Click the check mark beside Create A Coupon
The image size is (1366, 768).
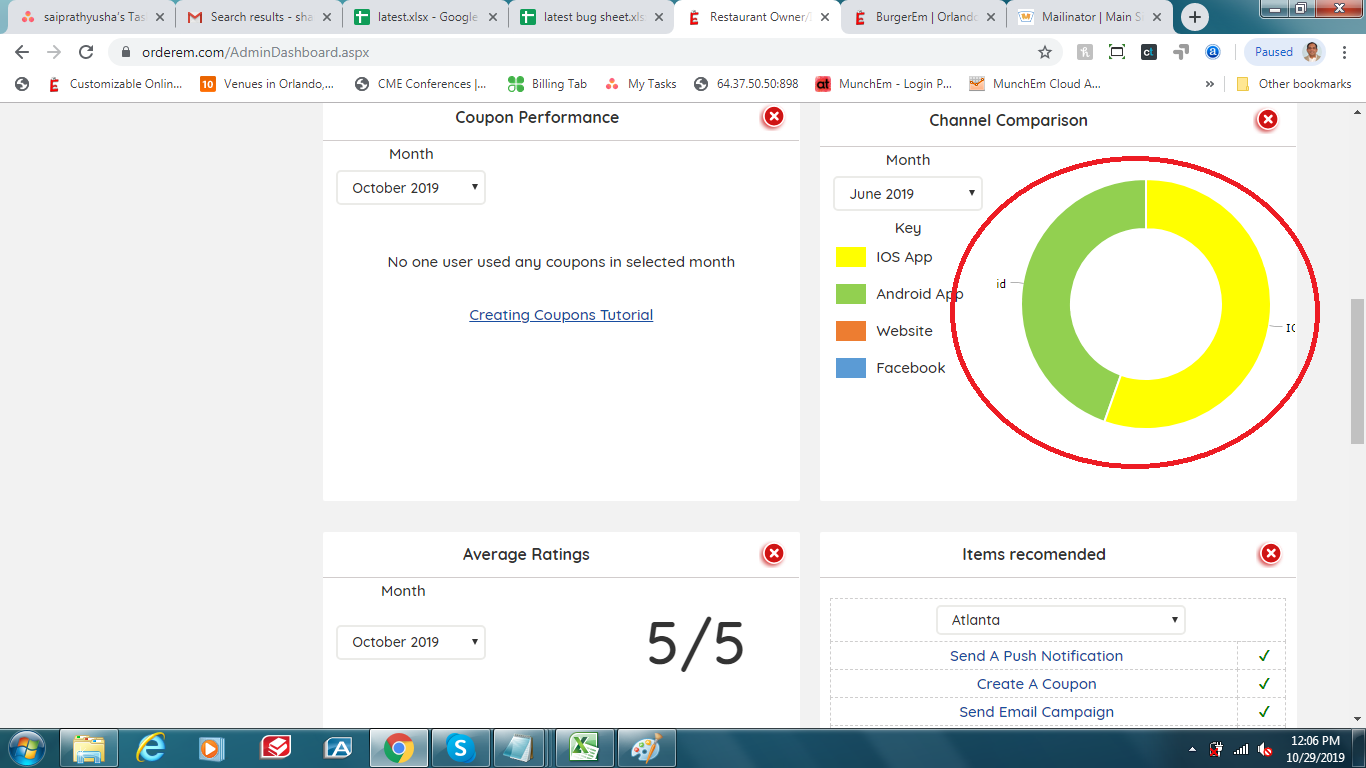coord(1264,684)
